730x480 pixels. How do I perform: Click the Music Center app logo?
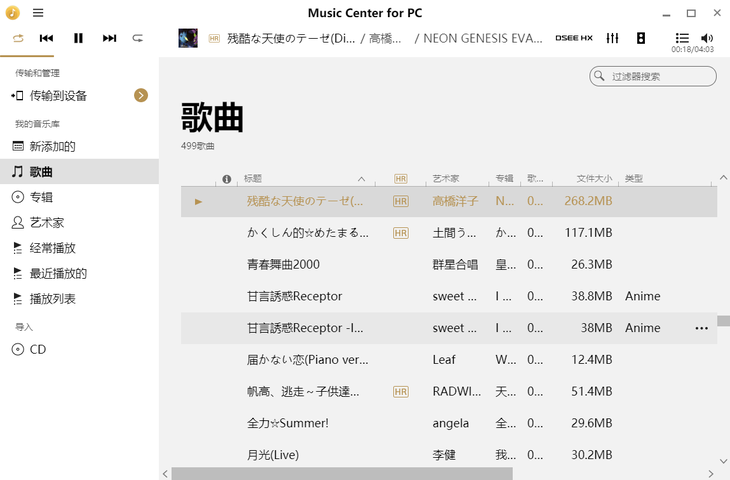(13, 13)
